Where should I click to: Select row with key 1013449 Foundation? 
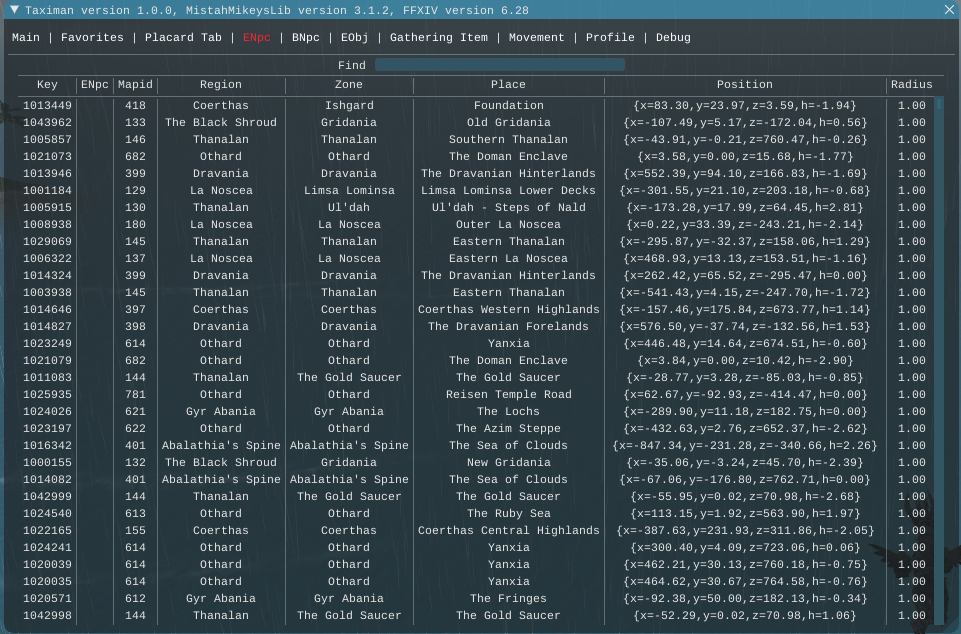point(47,106)
